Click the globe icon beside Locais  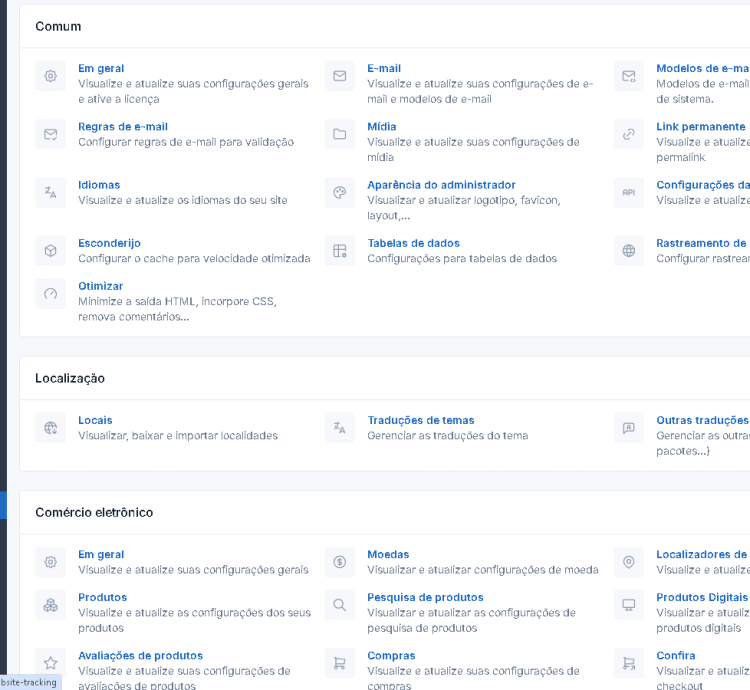click(50, 428)
